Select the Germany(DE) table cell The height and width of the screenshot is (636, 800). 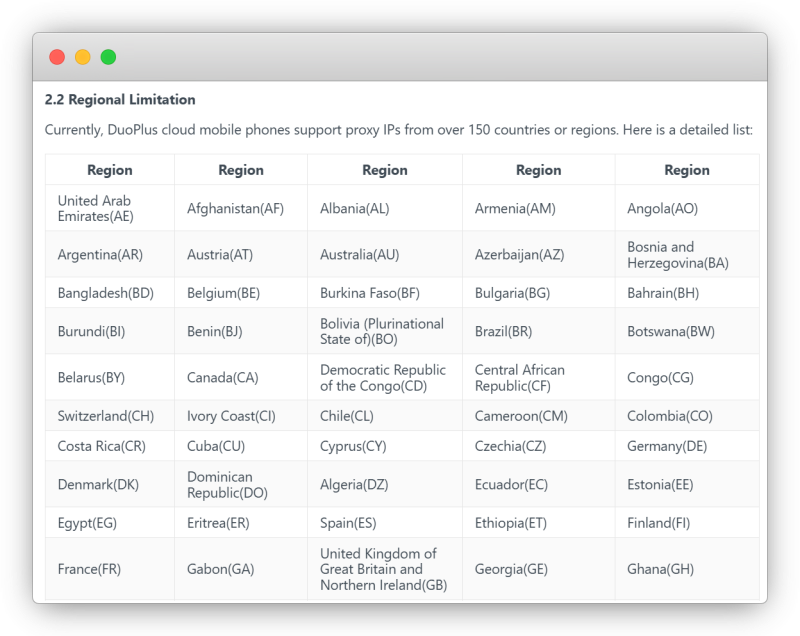667,446
